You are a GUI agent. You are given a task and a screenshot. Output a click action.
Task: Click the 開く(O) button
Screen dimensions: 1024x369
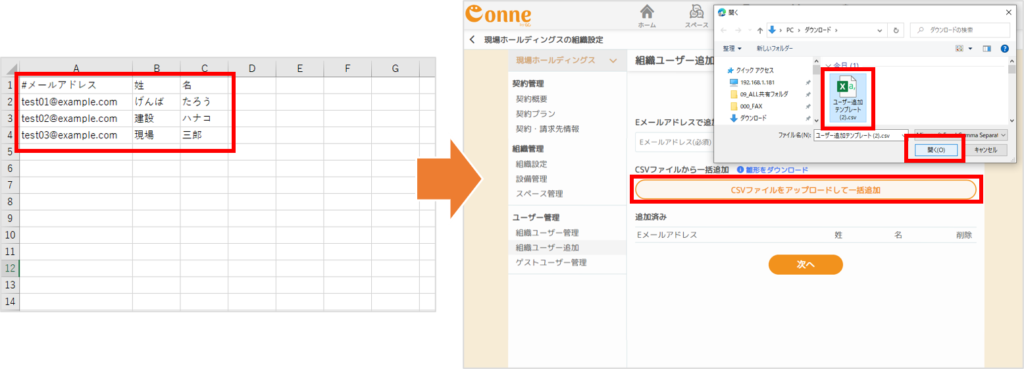935,150
